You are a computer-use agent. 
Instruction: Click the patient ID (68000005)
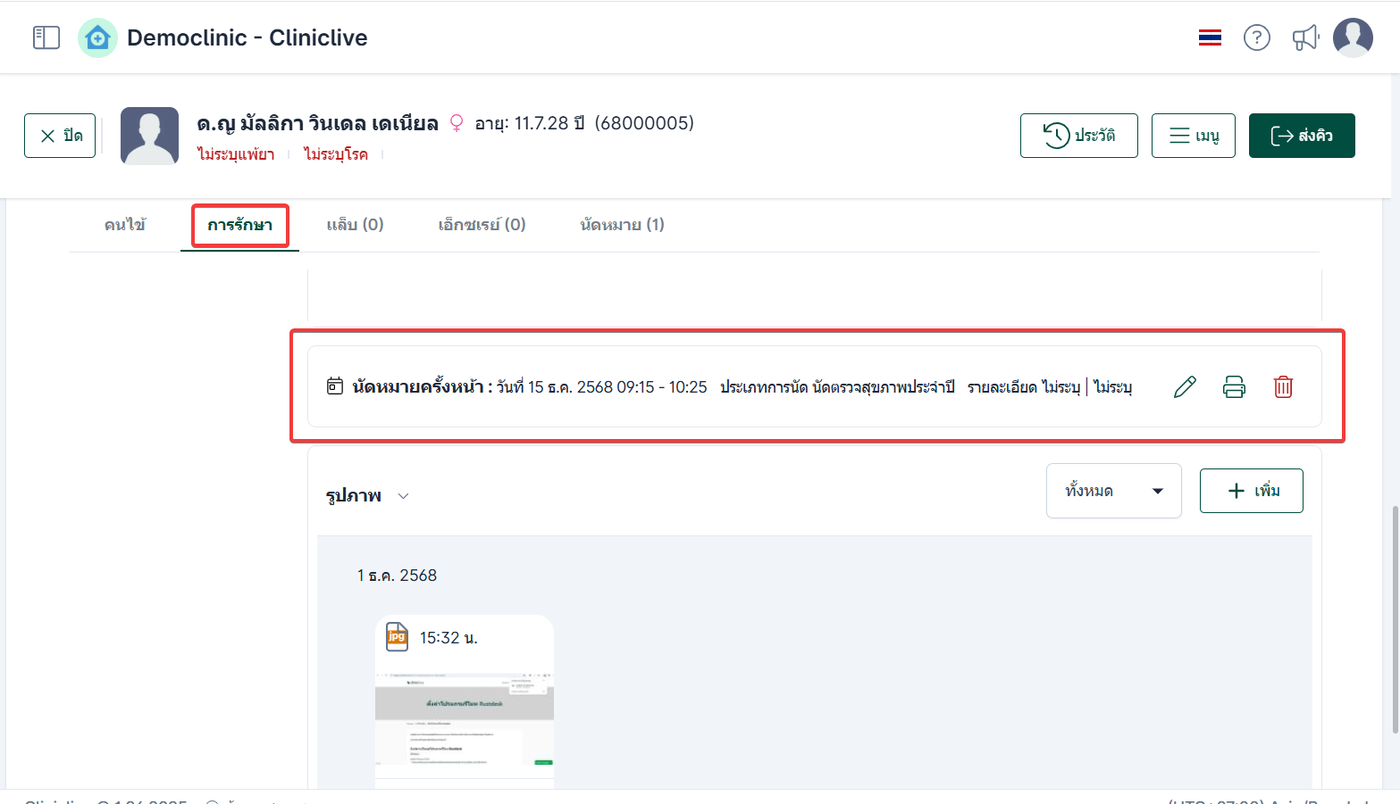click(x=644, y=124)
